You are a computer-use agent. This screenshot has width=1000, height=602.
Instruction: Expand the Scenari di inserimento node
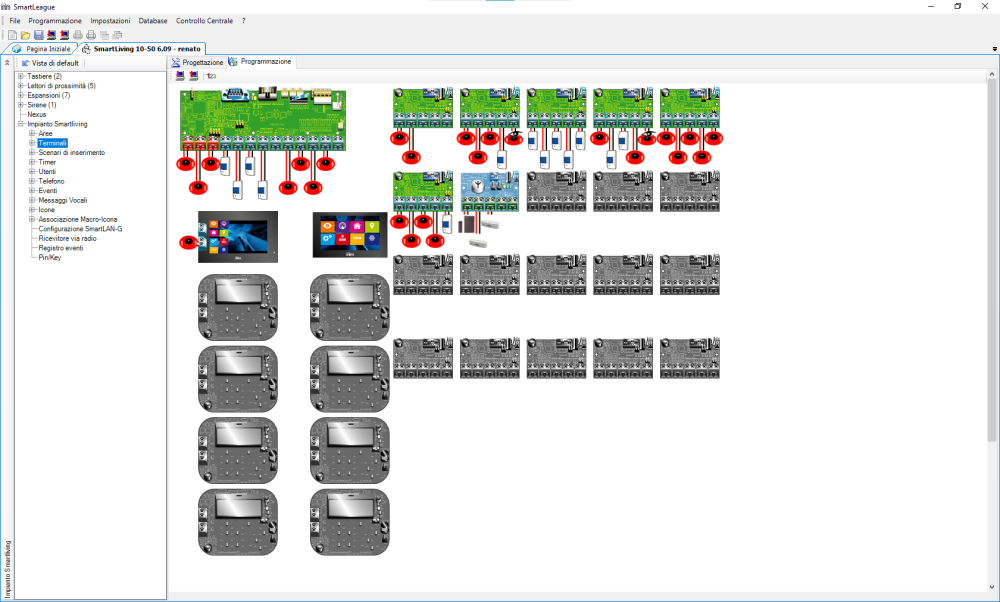32,152
